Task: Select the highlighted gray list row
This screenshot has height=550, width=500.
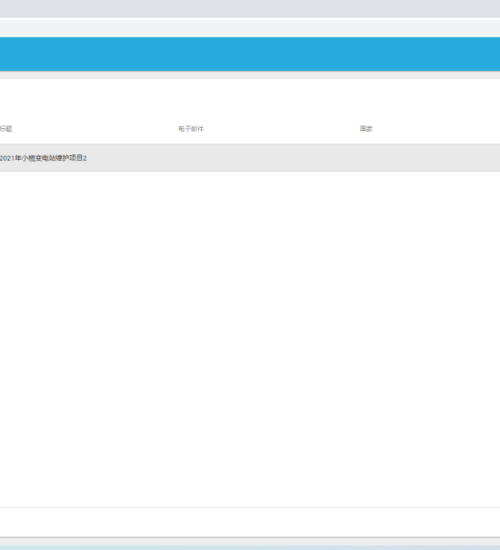Action: (x=250, y=158)
